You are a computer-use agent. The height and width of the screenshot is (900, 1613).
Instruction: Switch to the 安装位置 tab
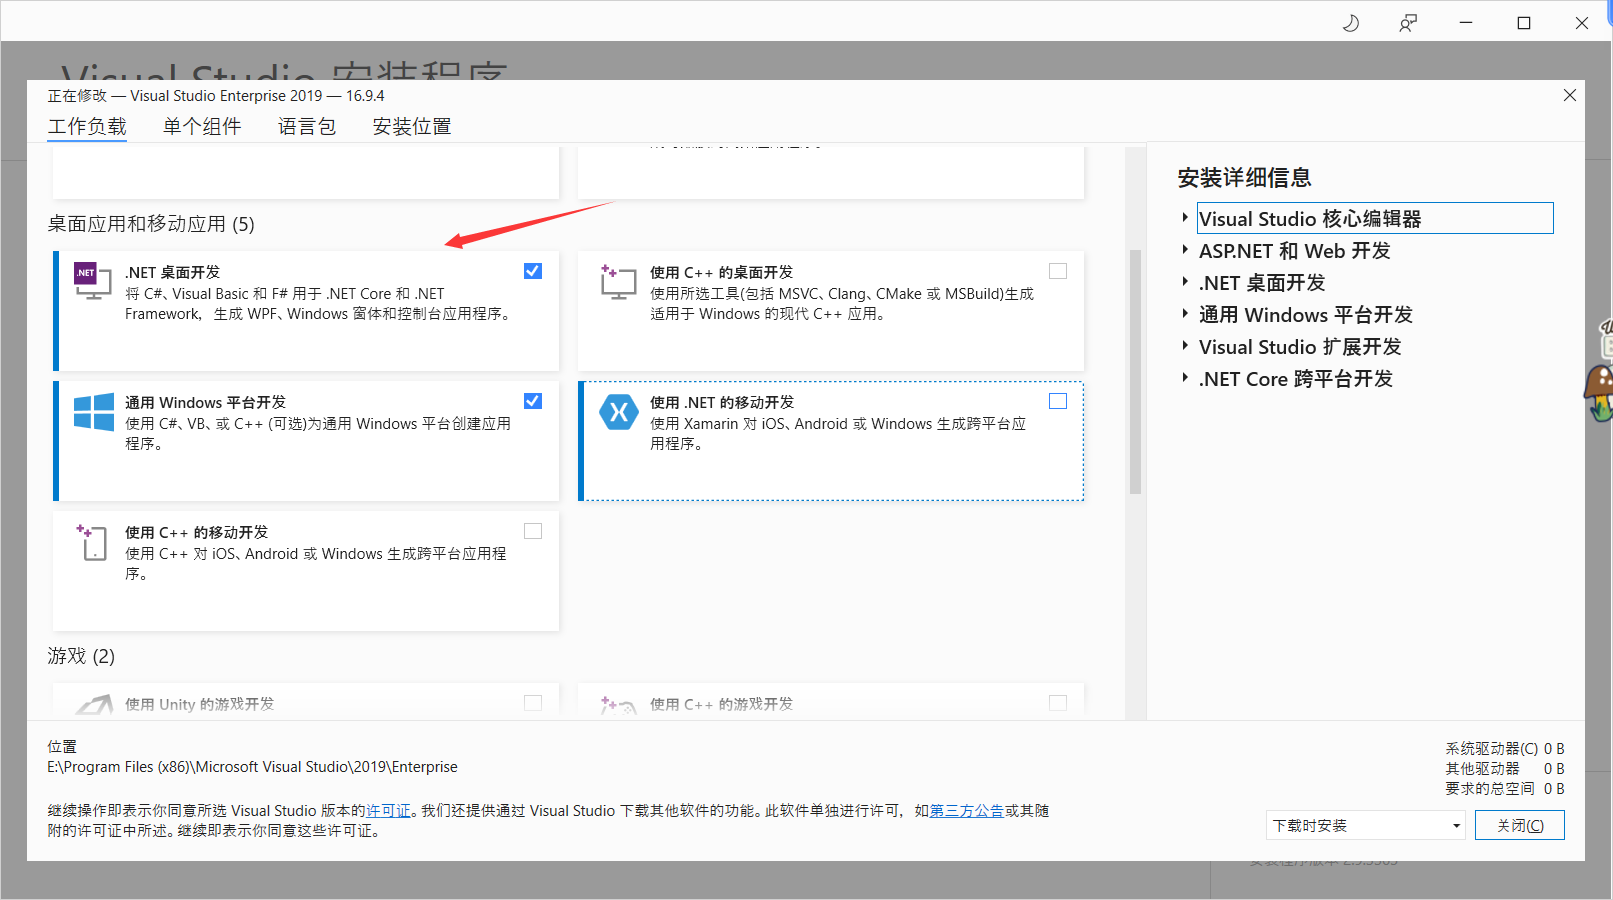point(412,127)
